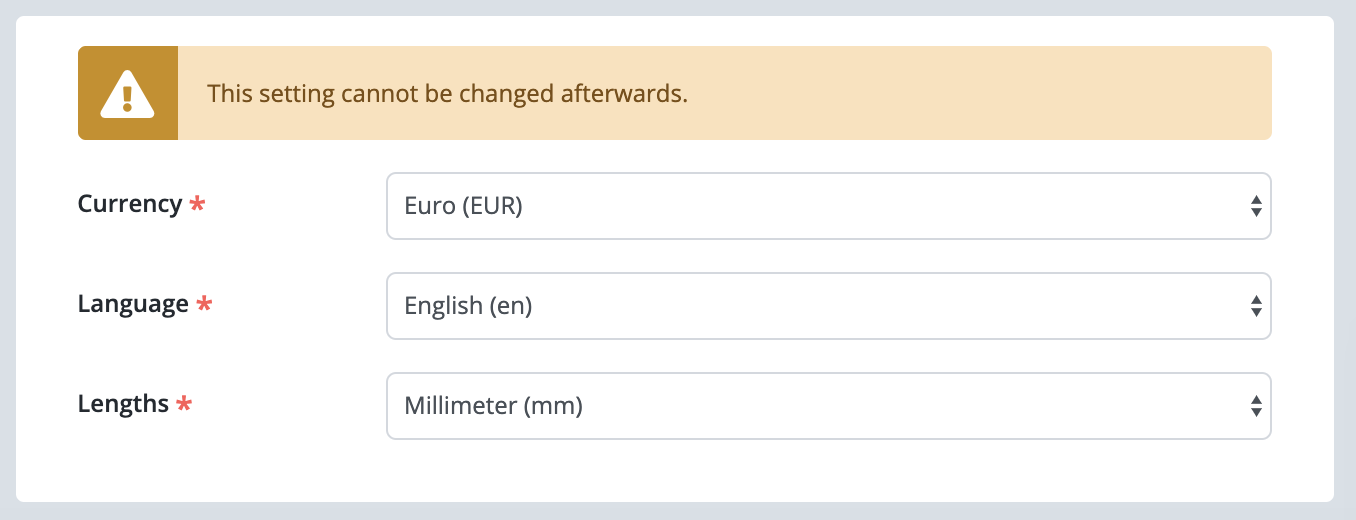The width and height of the screenshot is (1356, 520).
Task: Click the red asterisk beside Lengths
Action: click(x=184, y=405)
